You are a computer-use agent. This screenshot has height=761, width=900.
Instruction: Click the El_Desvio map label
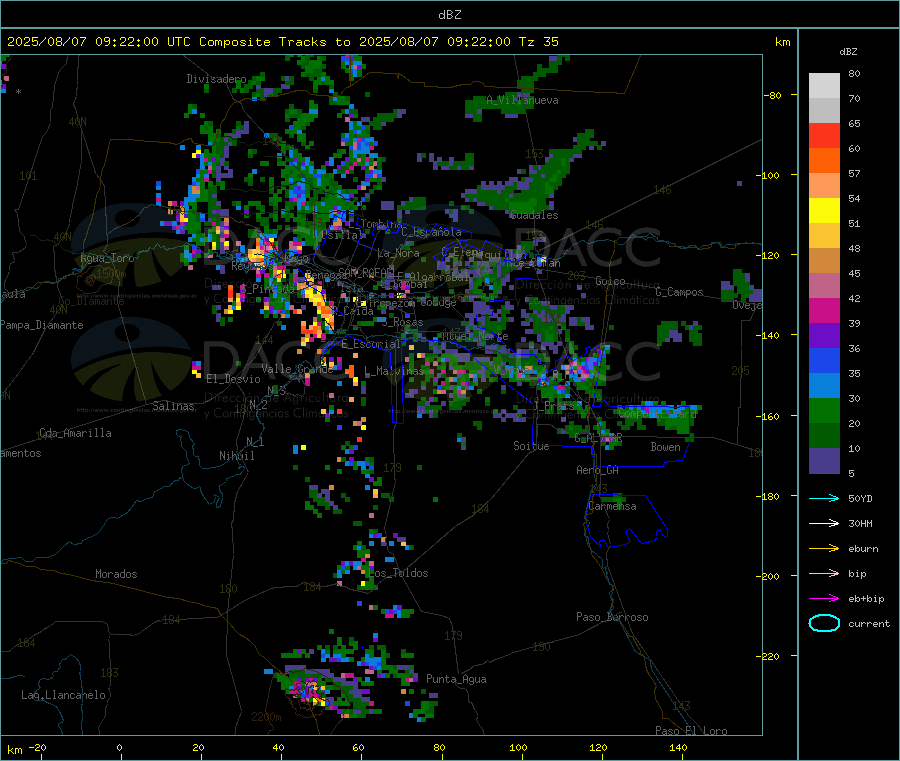(233, 379)
